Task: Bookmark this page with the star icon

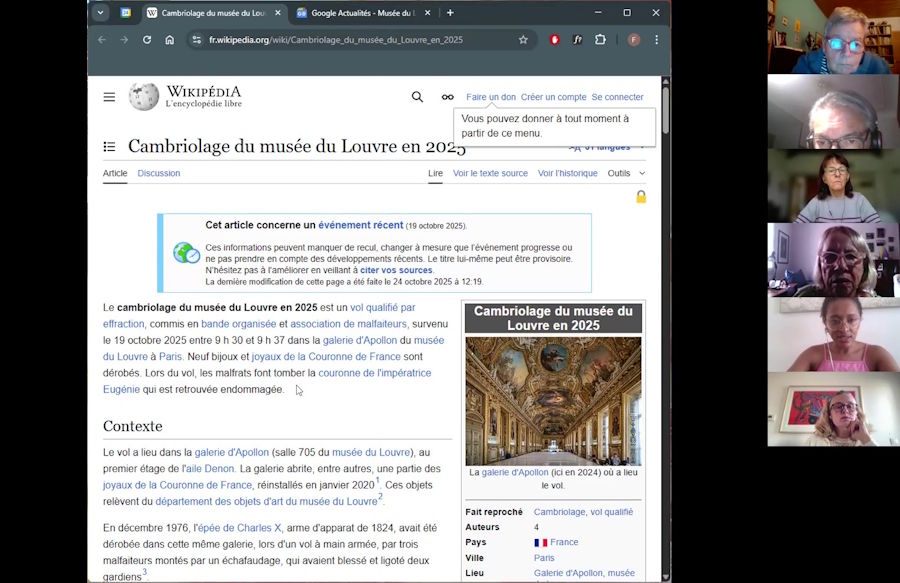Action: [x=523, y=40]
